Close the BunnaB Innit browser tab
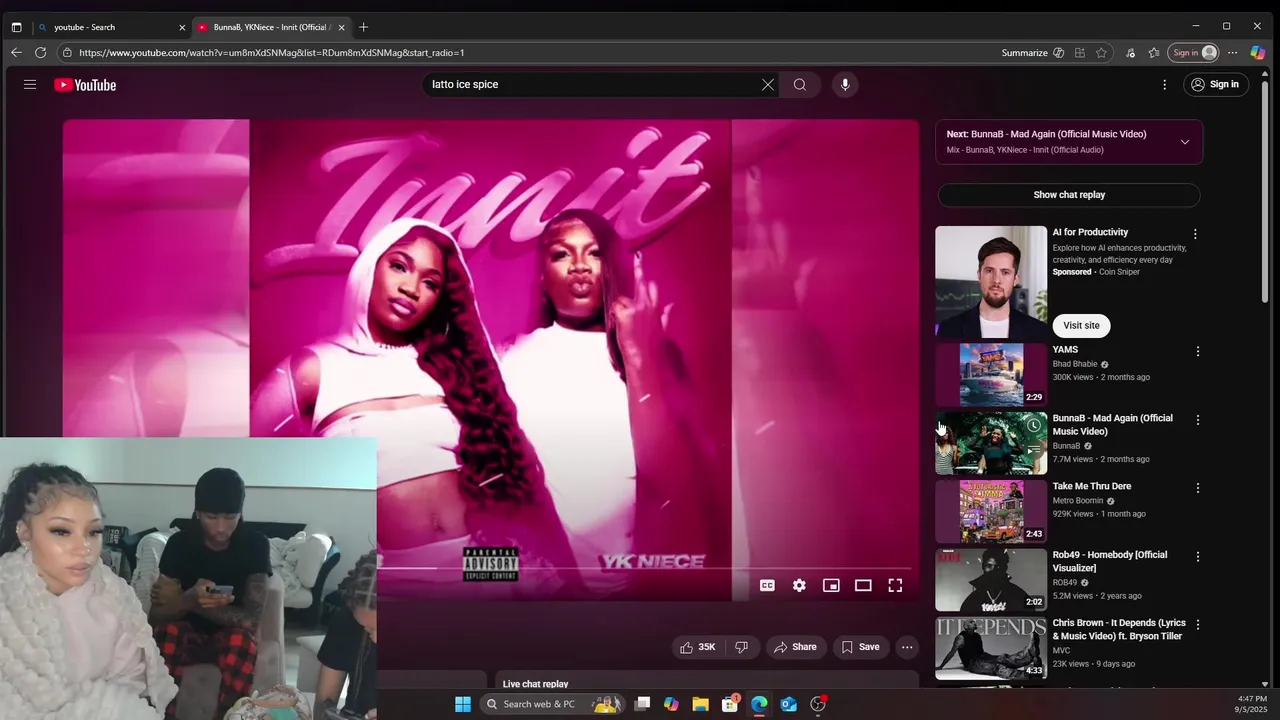The height and width of the screenshot is (720, 1280). point(341,27)
